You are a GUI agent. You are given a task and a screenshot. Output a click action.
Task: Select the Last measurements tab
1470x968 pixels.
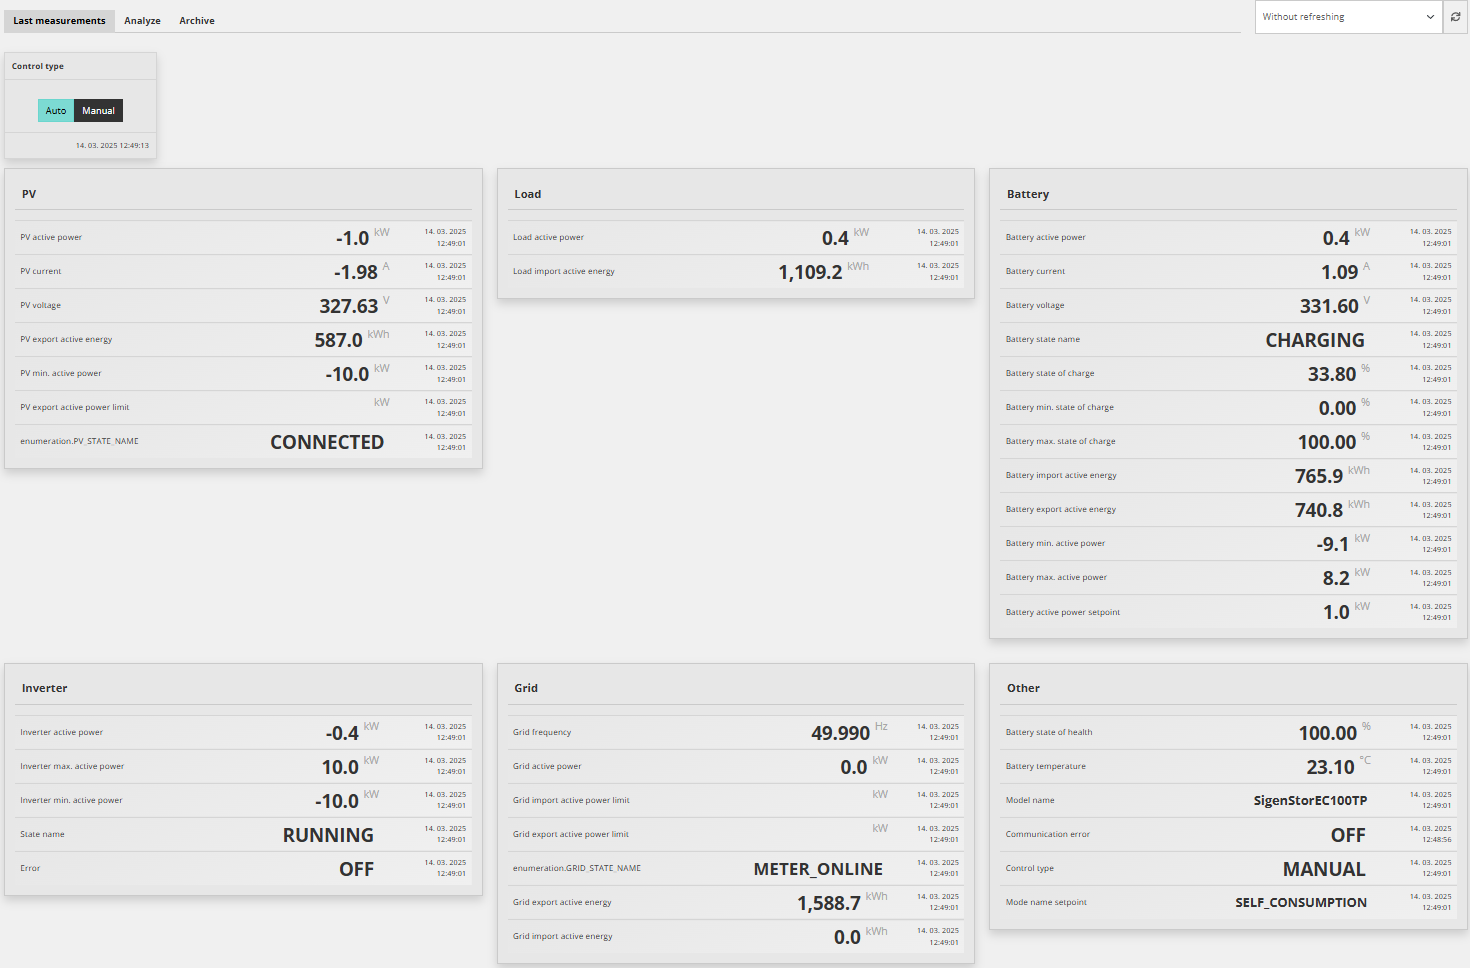[x=59, y=21]
